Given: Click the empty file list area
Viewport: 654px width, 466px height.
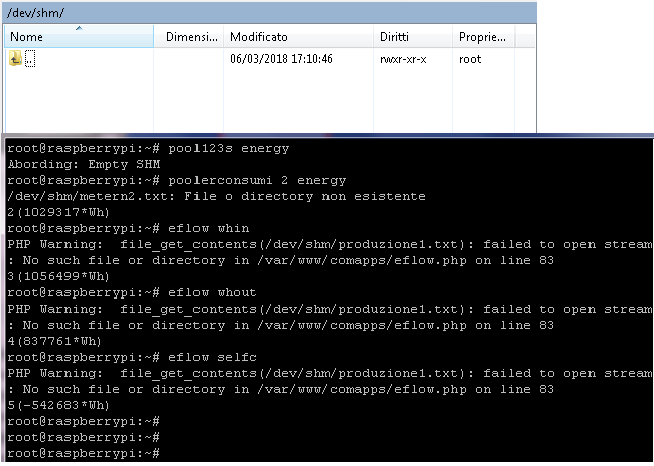Looking at the screenshot, I should pyautogui.click(x=269, y=100).
